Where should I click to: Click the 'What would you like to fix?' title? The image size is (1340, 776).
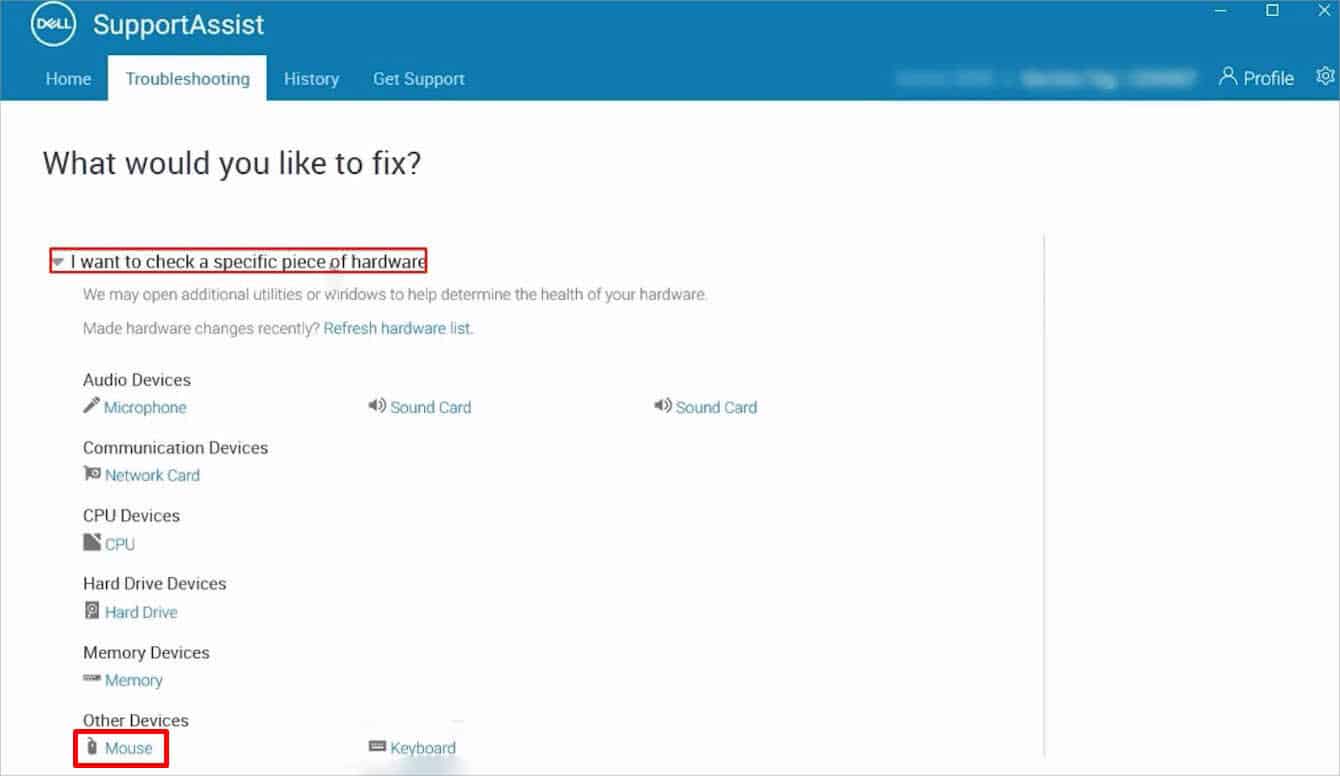[232, 164]
